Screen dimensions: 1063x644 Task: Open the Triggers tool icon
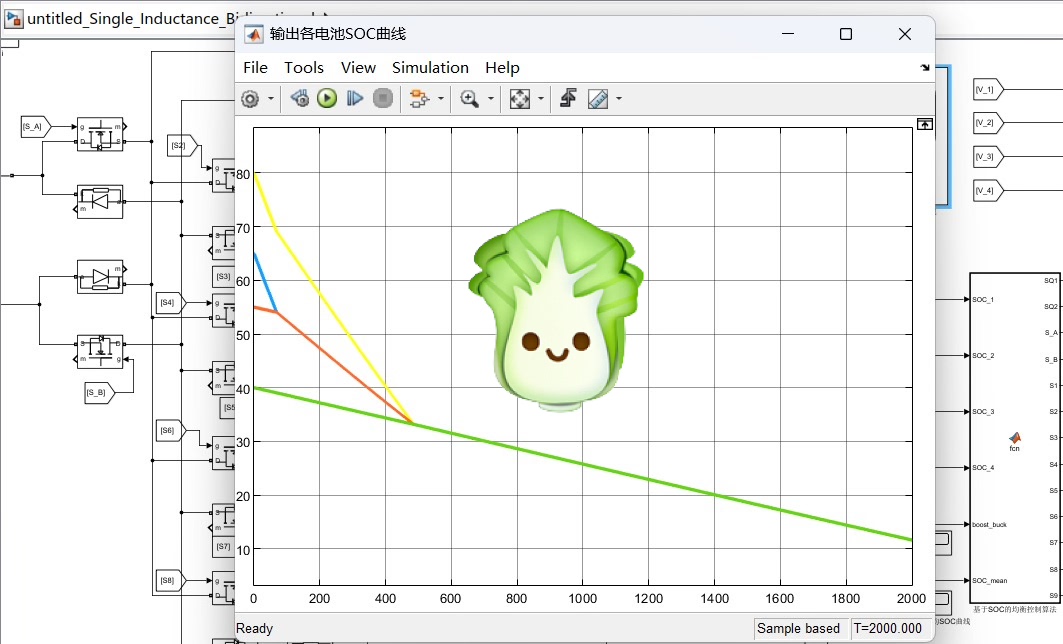coord(568,98)
